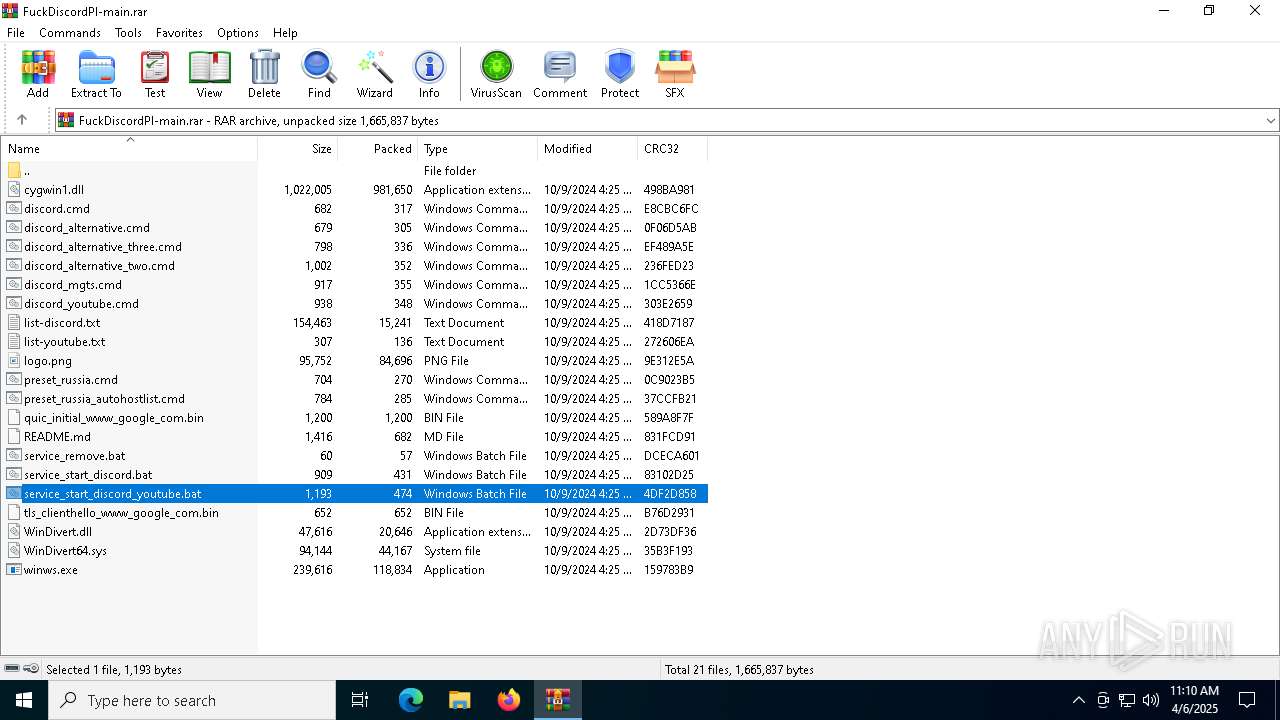
Task: Open Task View on the taskbar
Action: click(360, 700)
